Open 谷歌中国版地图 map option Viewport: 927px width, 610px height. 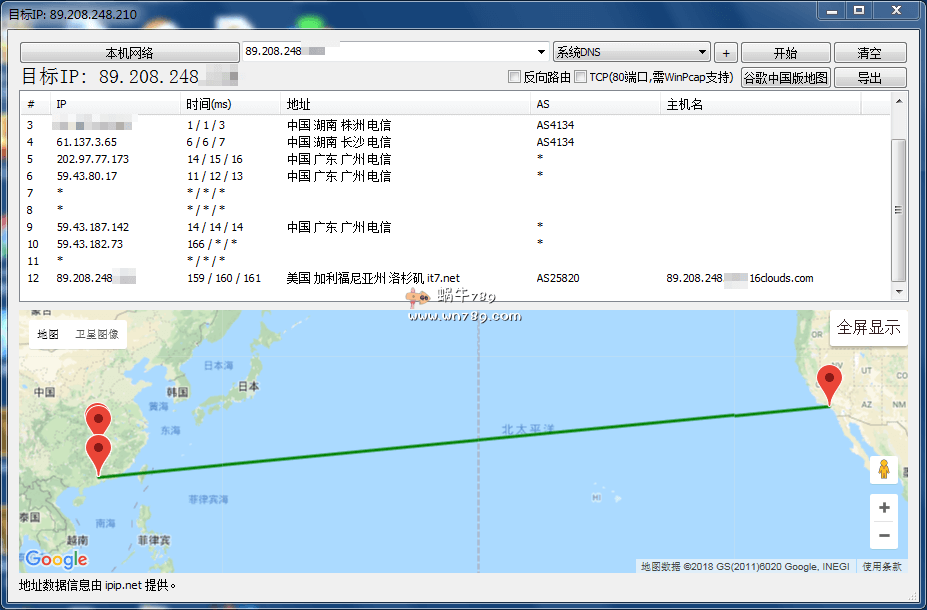coord(785,78)
